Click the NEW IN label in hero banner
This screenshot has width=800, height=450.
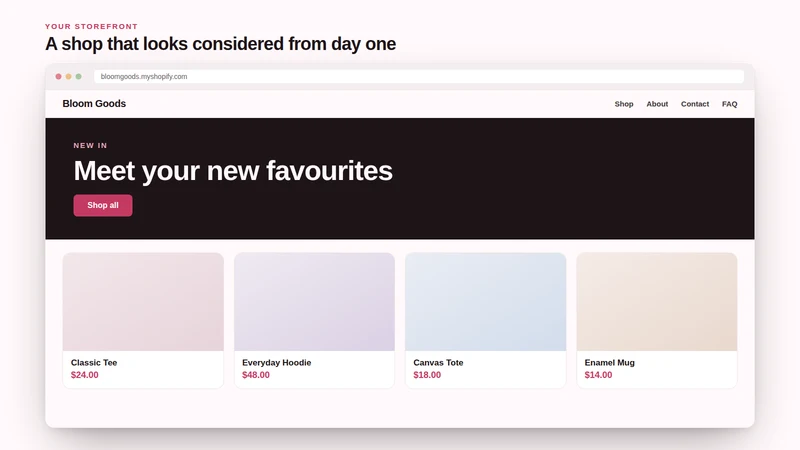pyautogui.click(x=90, y=145)
